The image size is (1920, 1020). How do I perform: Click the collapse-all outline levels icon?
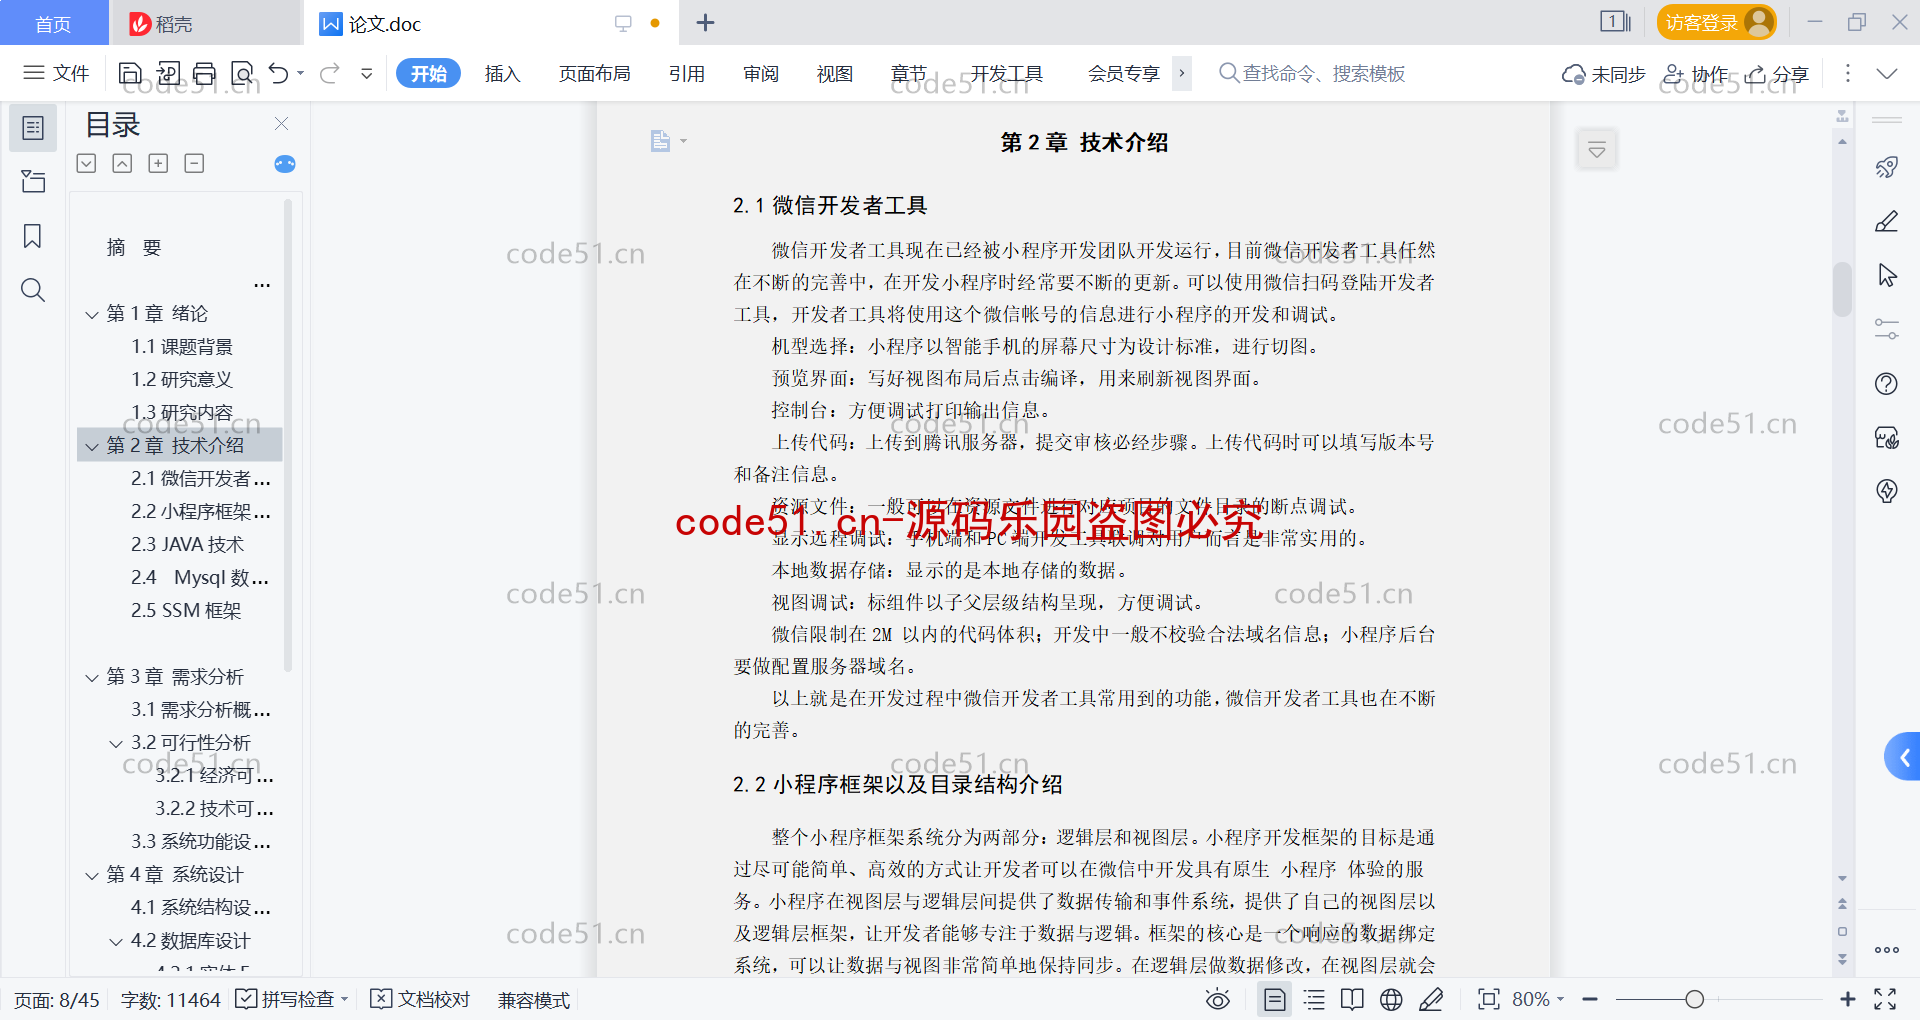tap(122, 163)
